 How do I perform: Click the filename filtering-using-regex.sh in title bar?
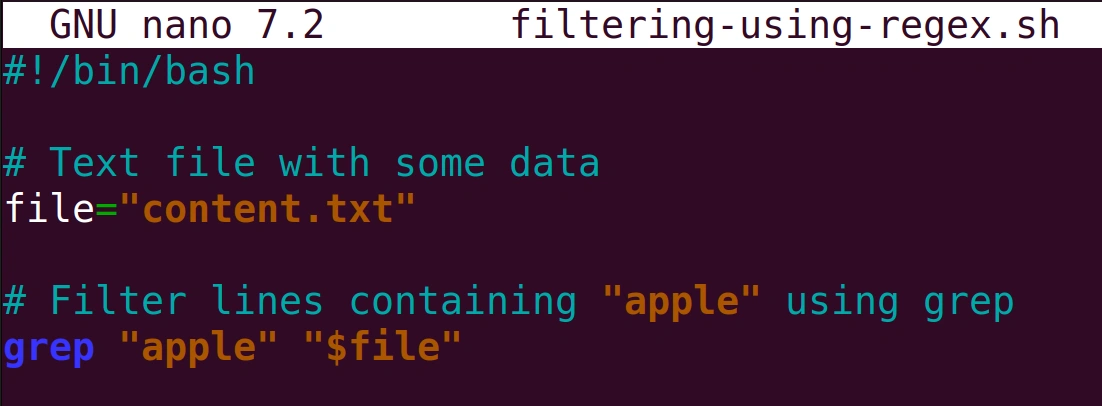785,26
